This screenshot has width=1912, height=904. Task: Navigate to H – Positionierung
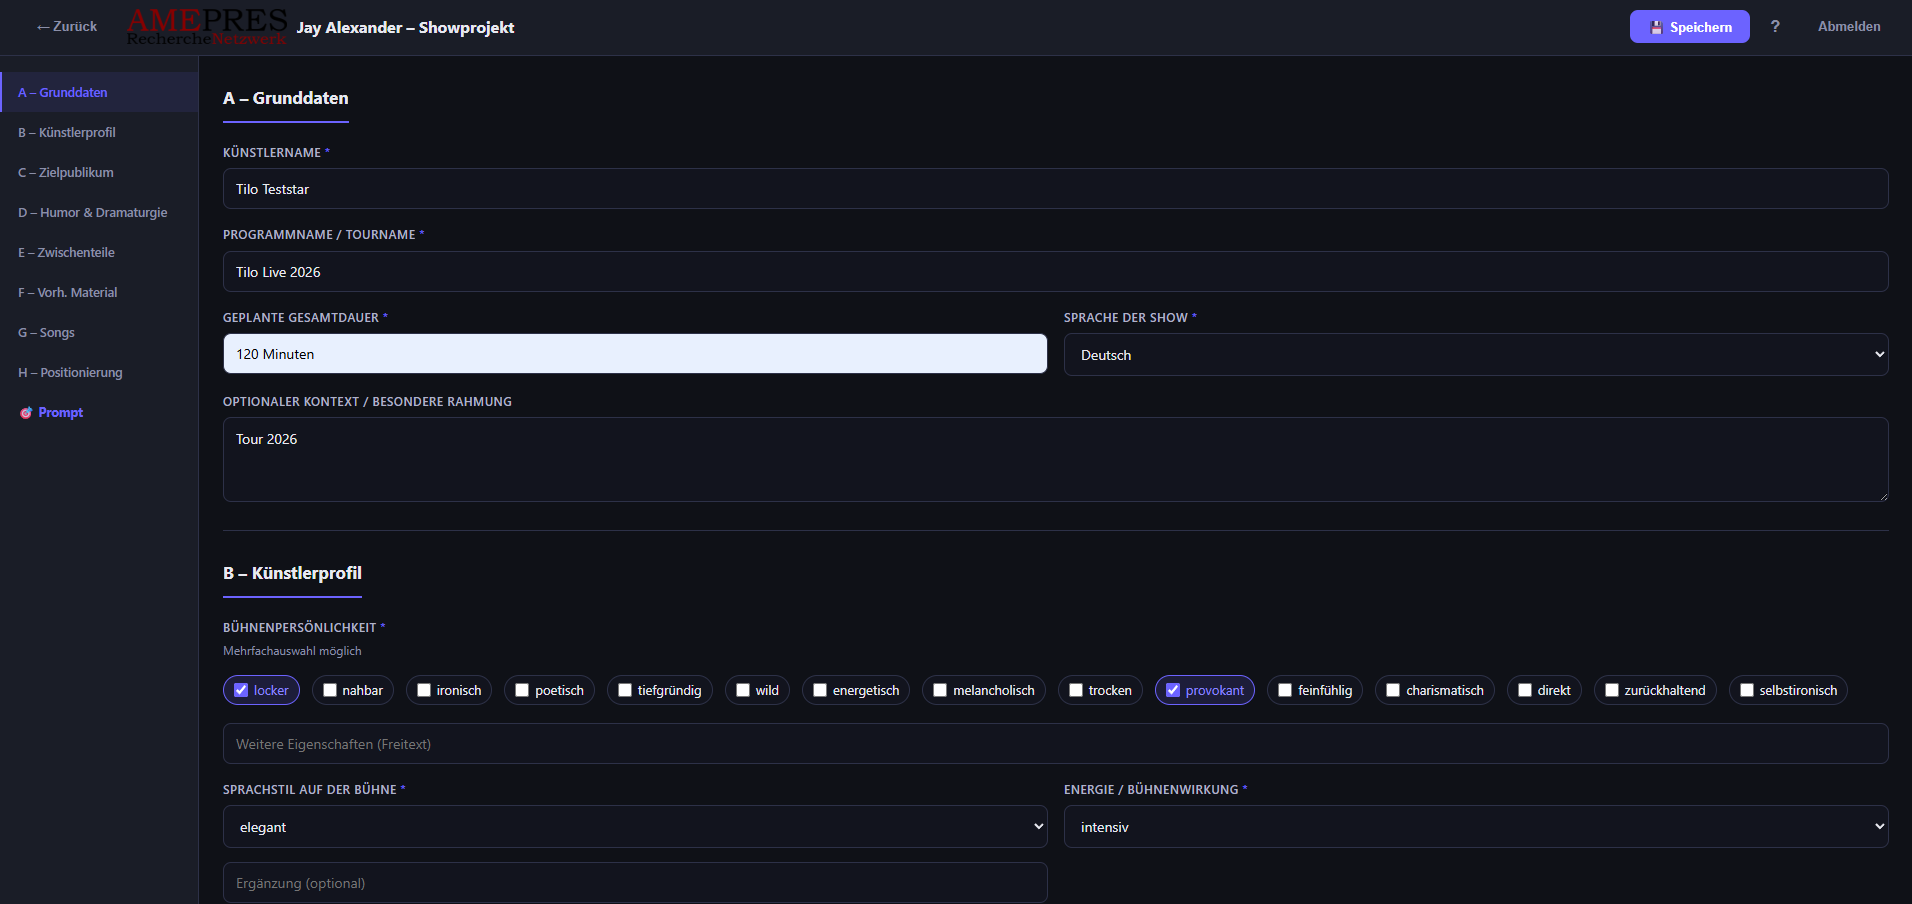pos(70,372)
